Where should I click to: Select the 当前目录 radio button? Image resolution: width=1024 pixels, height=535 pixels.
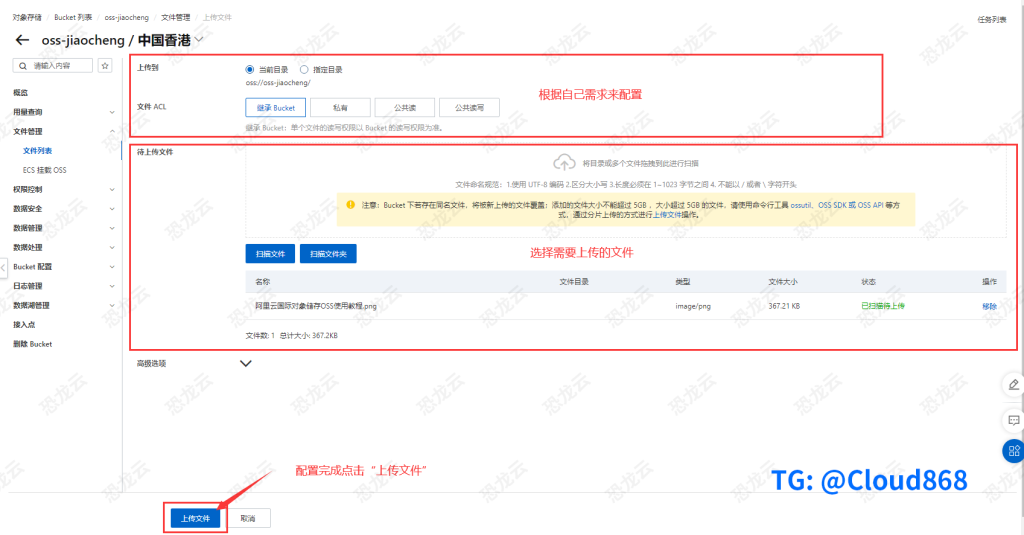(249, 69)
